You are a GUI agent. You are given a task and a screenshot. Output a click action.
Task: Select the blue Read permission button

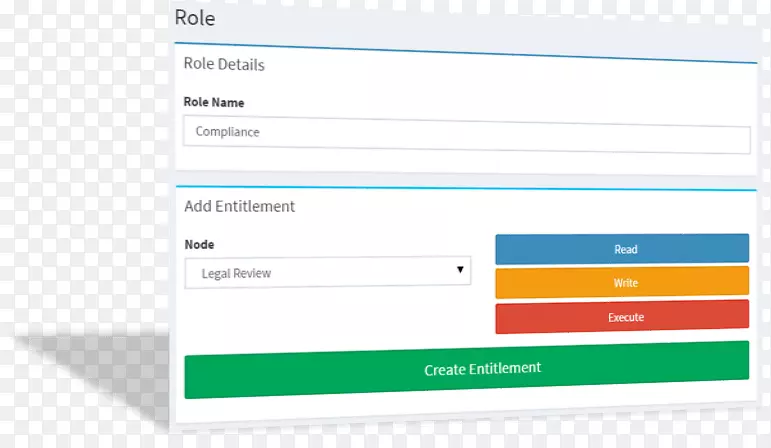[622, 249]
